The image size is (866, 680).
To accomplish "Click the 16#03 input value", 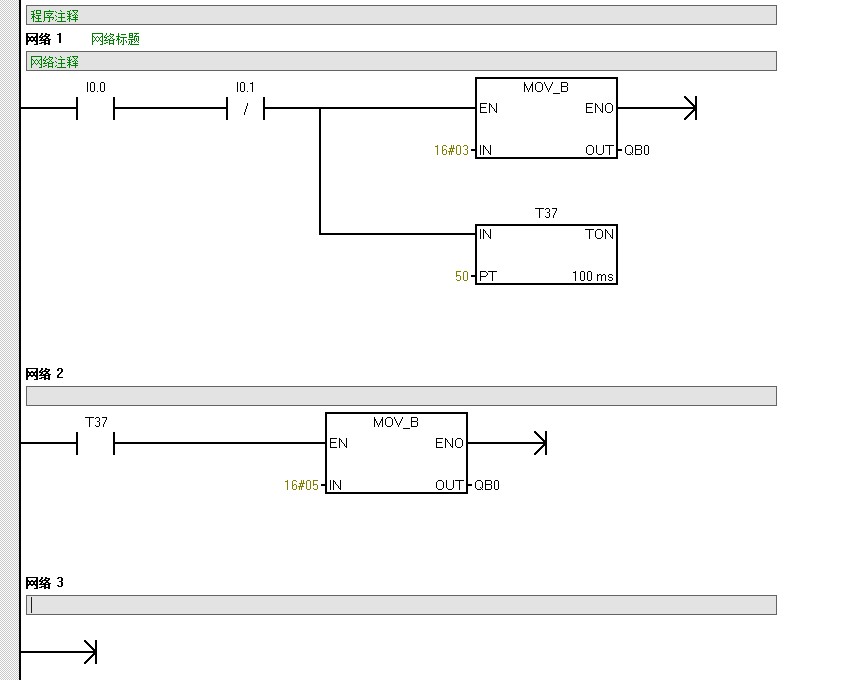I will pos(450,151).
